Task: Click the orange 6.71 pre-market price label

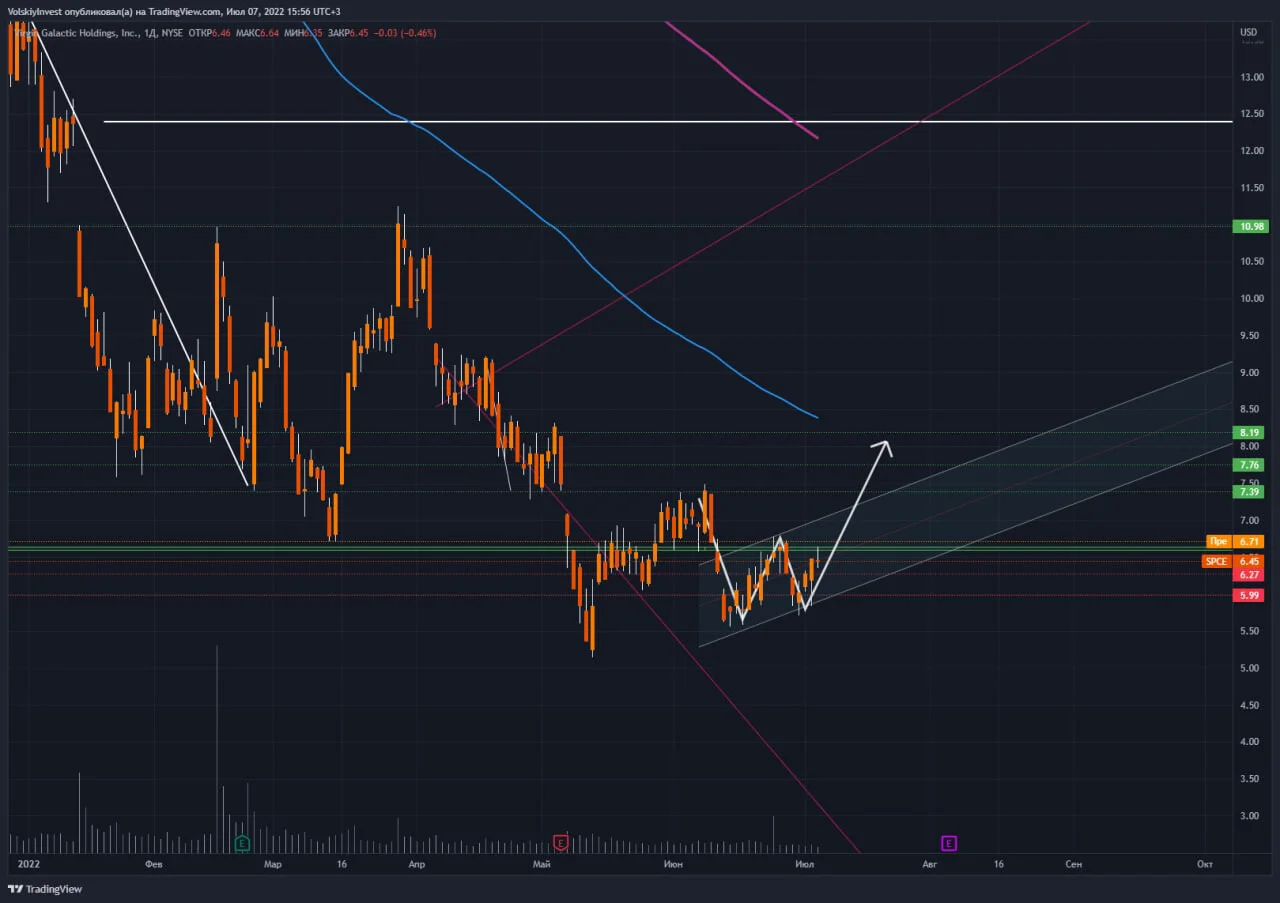Action: click(1250, 541)
